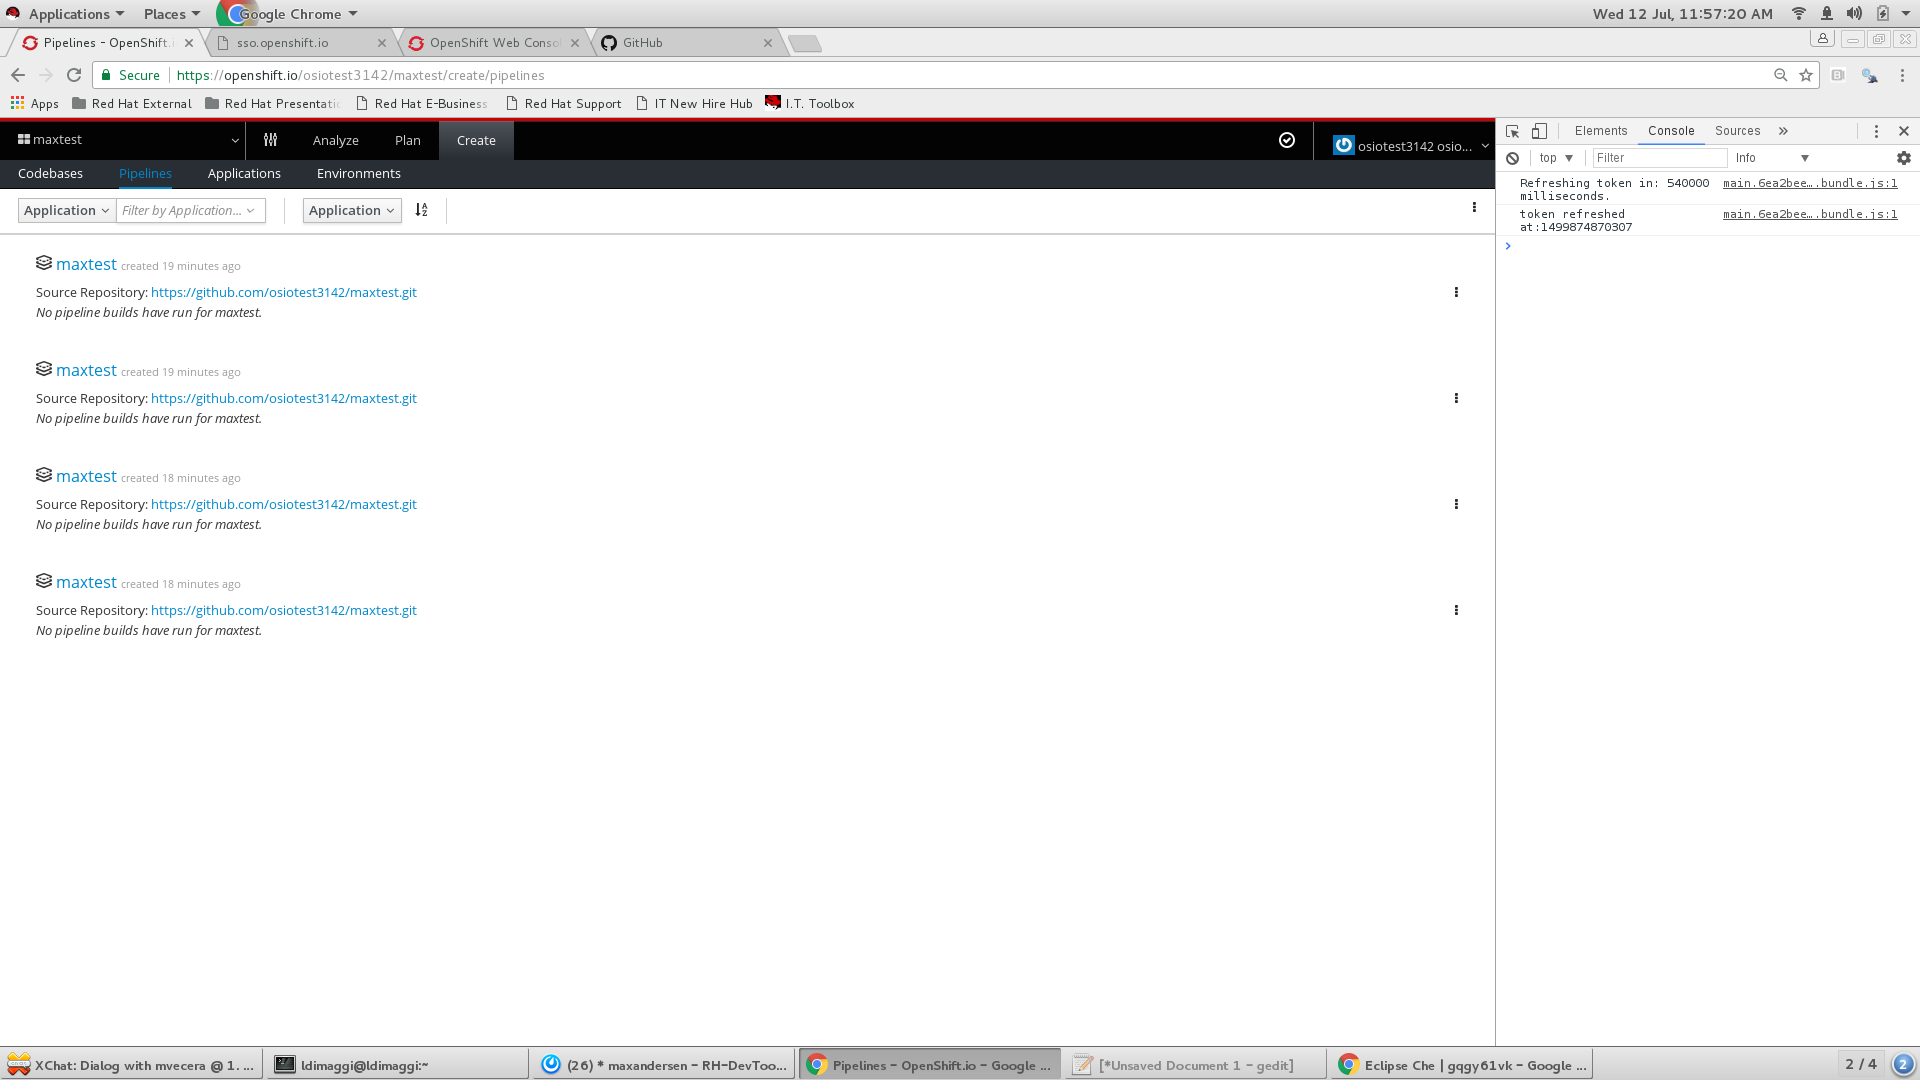The height and width of the screenshot is (1080, 1920).
Task: Expand the maxtest space dropdown in navbar
Action: (235, 140)
